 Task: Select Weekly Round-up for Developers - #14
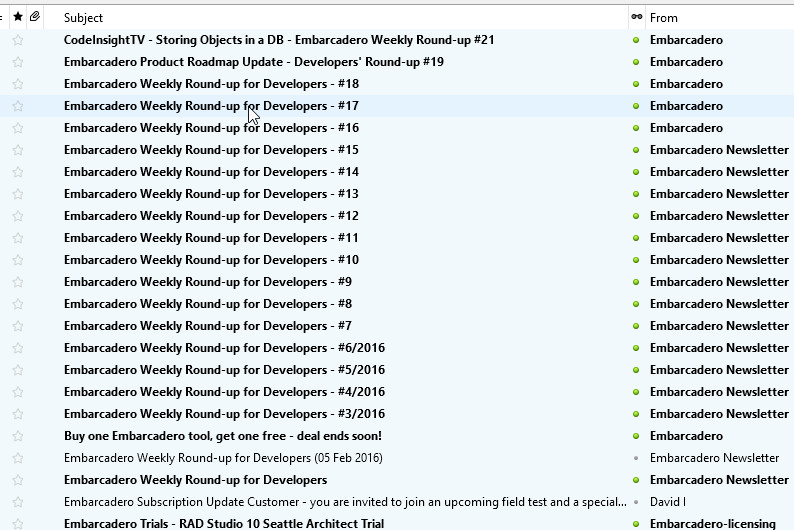tap(211, 172)
